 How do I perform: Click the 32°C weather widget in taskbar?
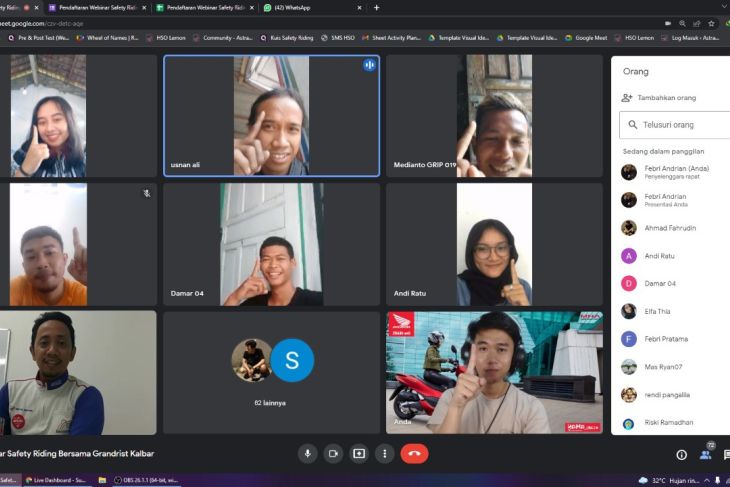669,480
